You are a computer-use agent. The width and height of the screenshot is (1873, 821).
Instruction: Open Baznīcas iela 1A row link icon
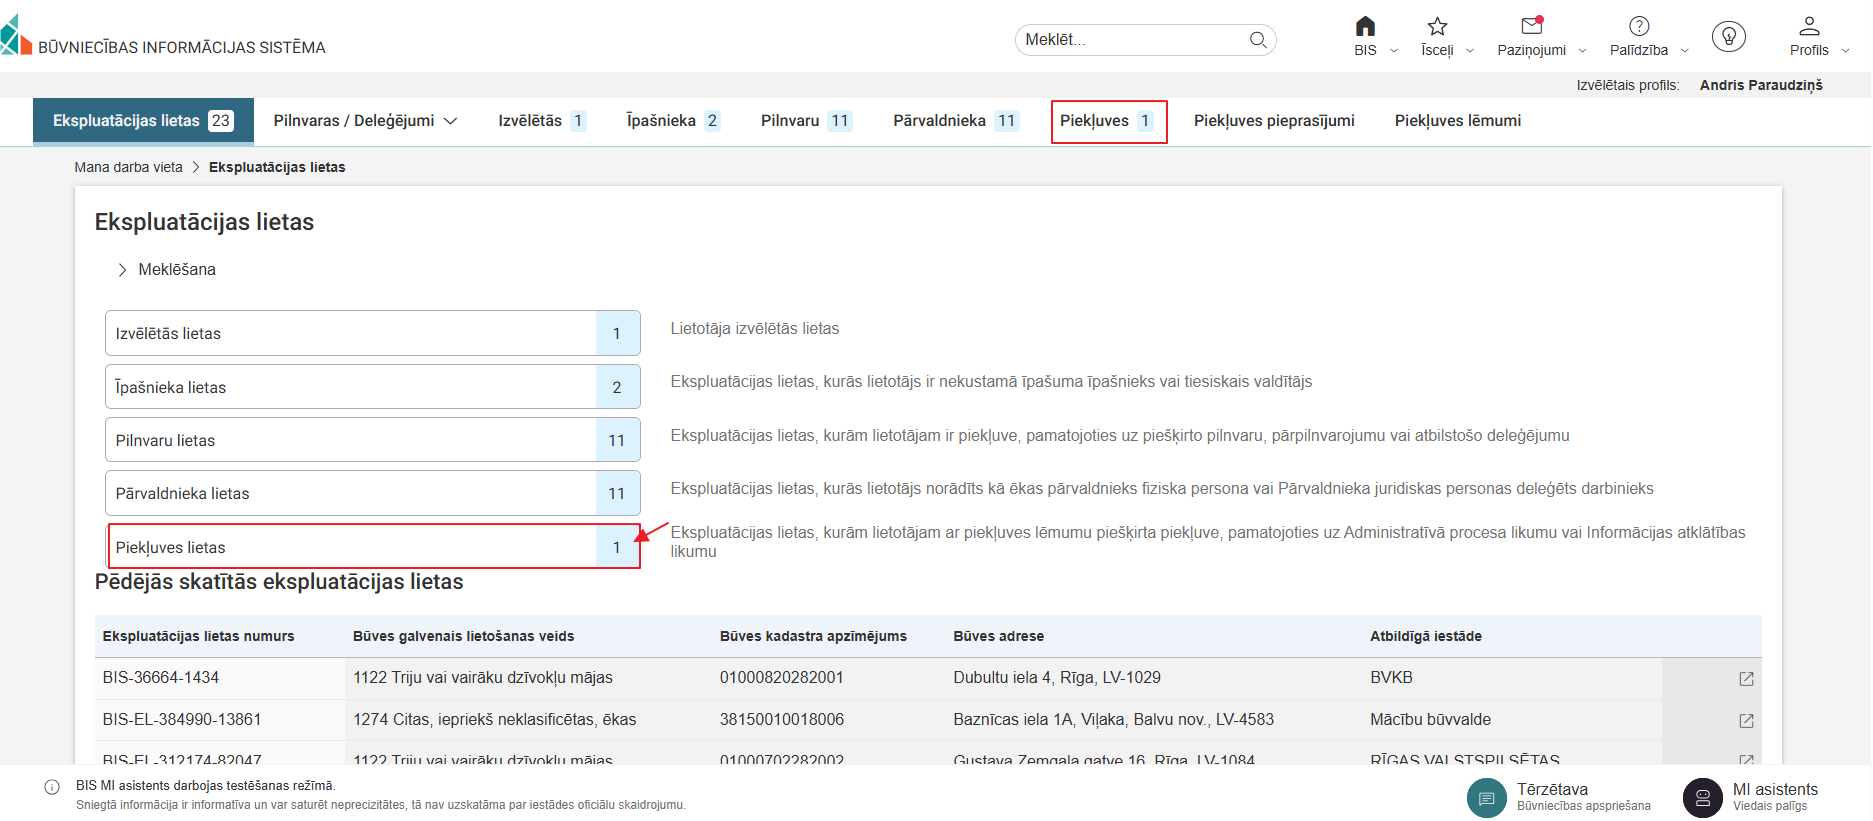(x=1746, y=721)
